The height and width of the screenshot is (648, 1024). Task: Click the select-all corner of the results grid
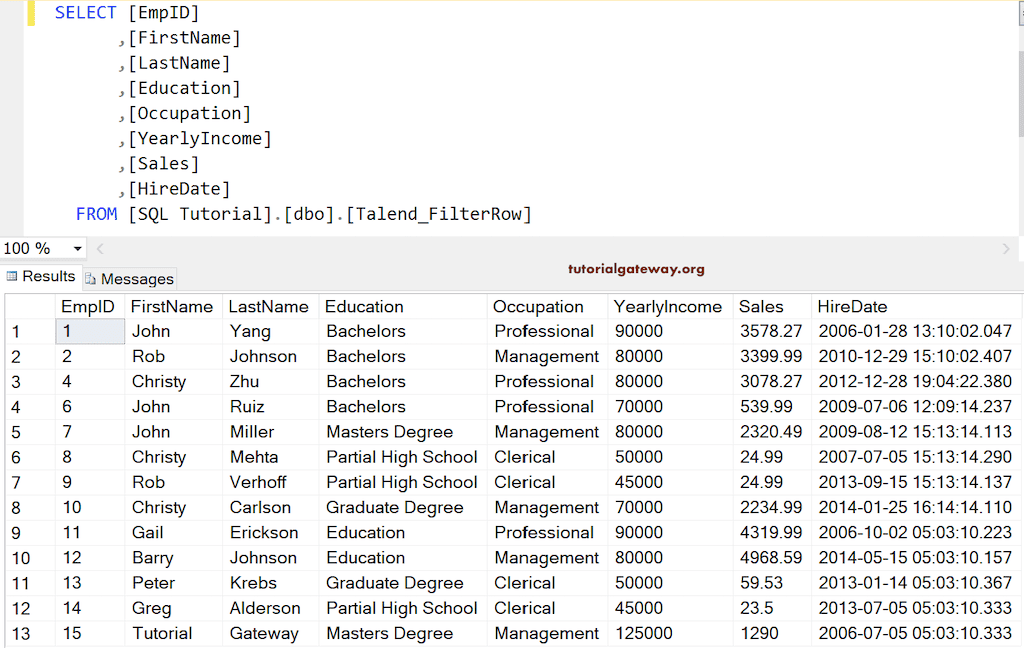[28, 306]
